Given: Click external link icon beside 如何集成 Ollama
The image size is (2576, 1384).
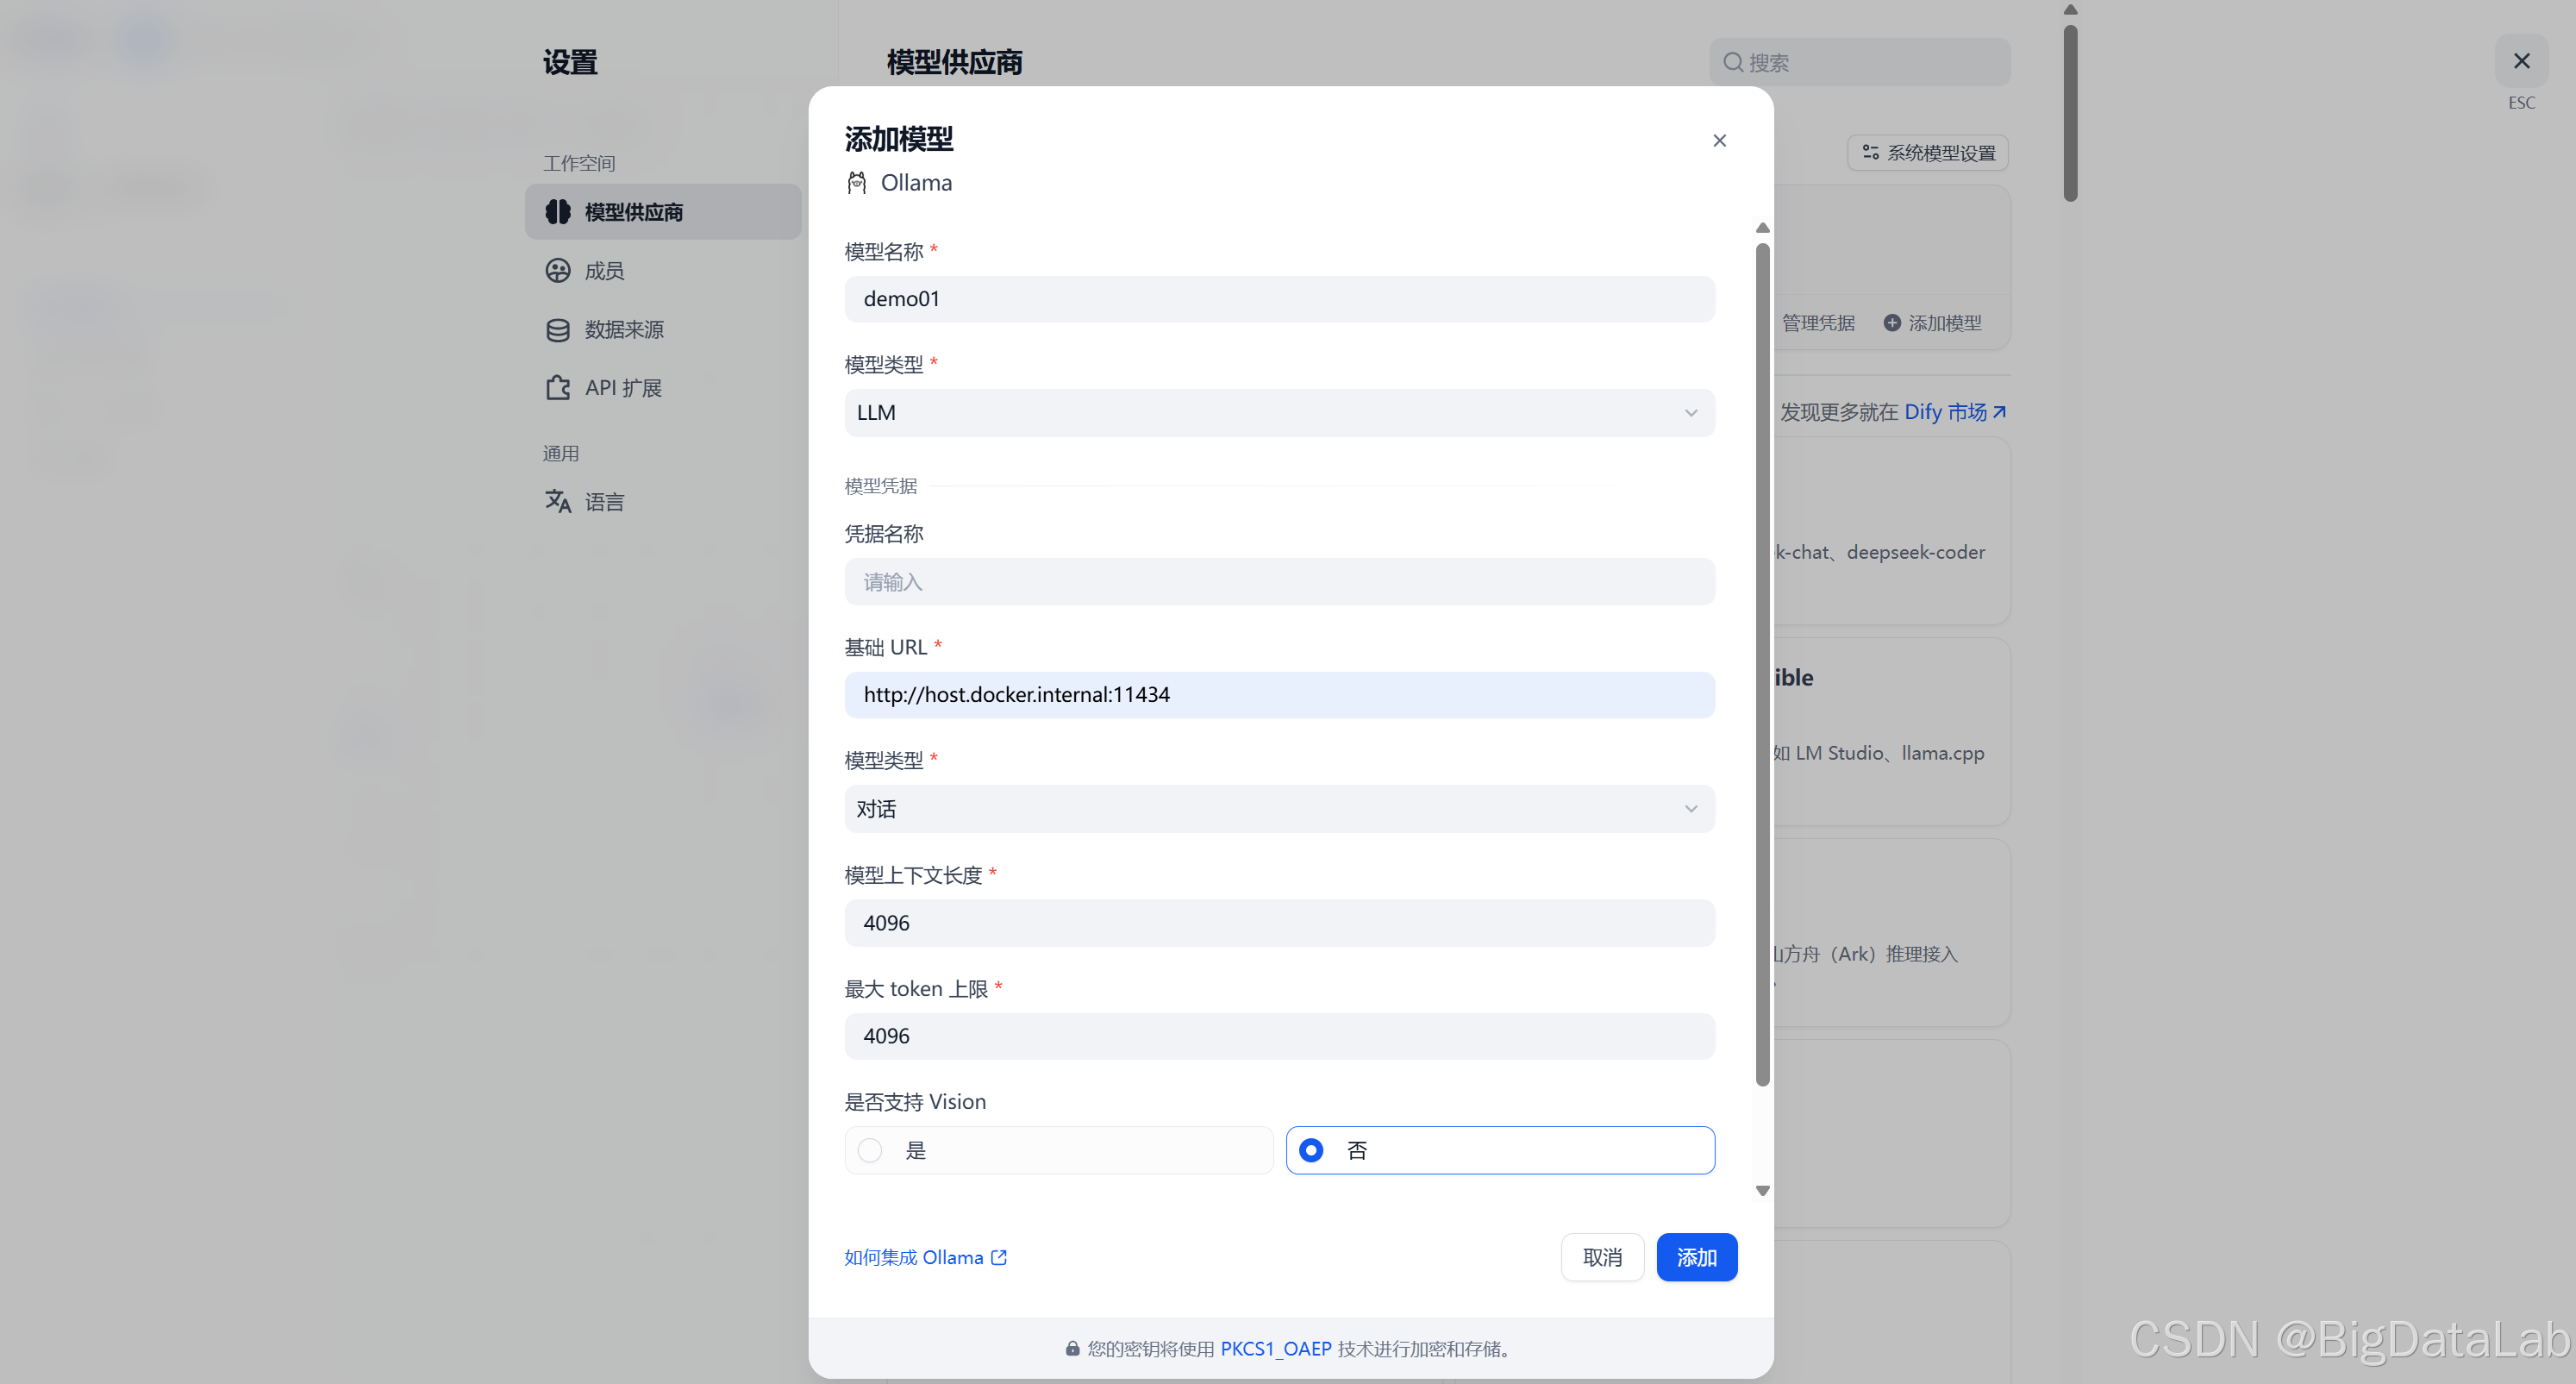Looking at the screenshot, I should (x=999, y=1257).
